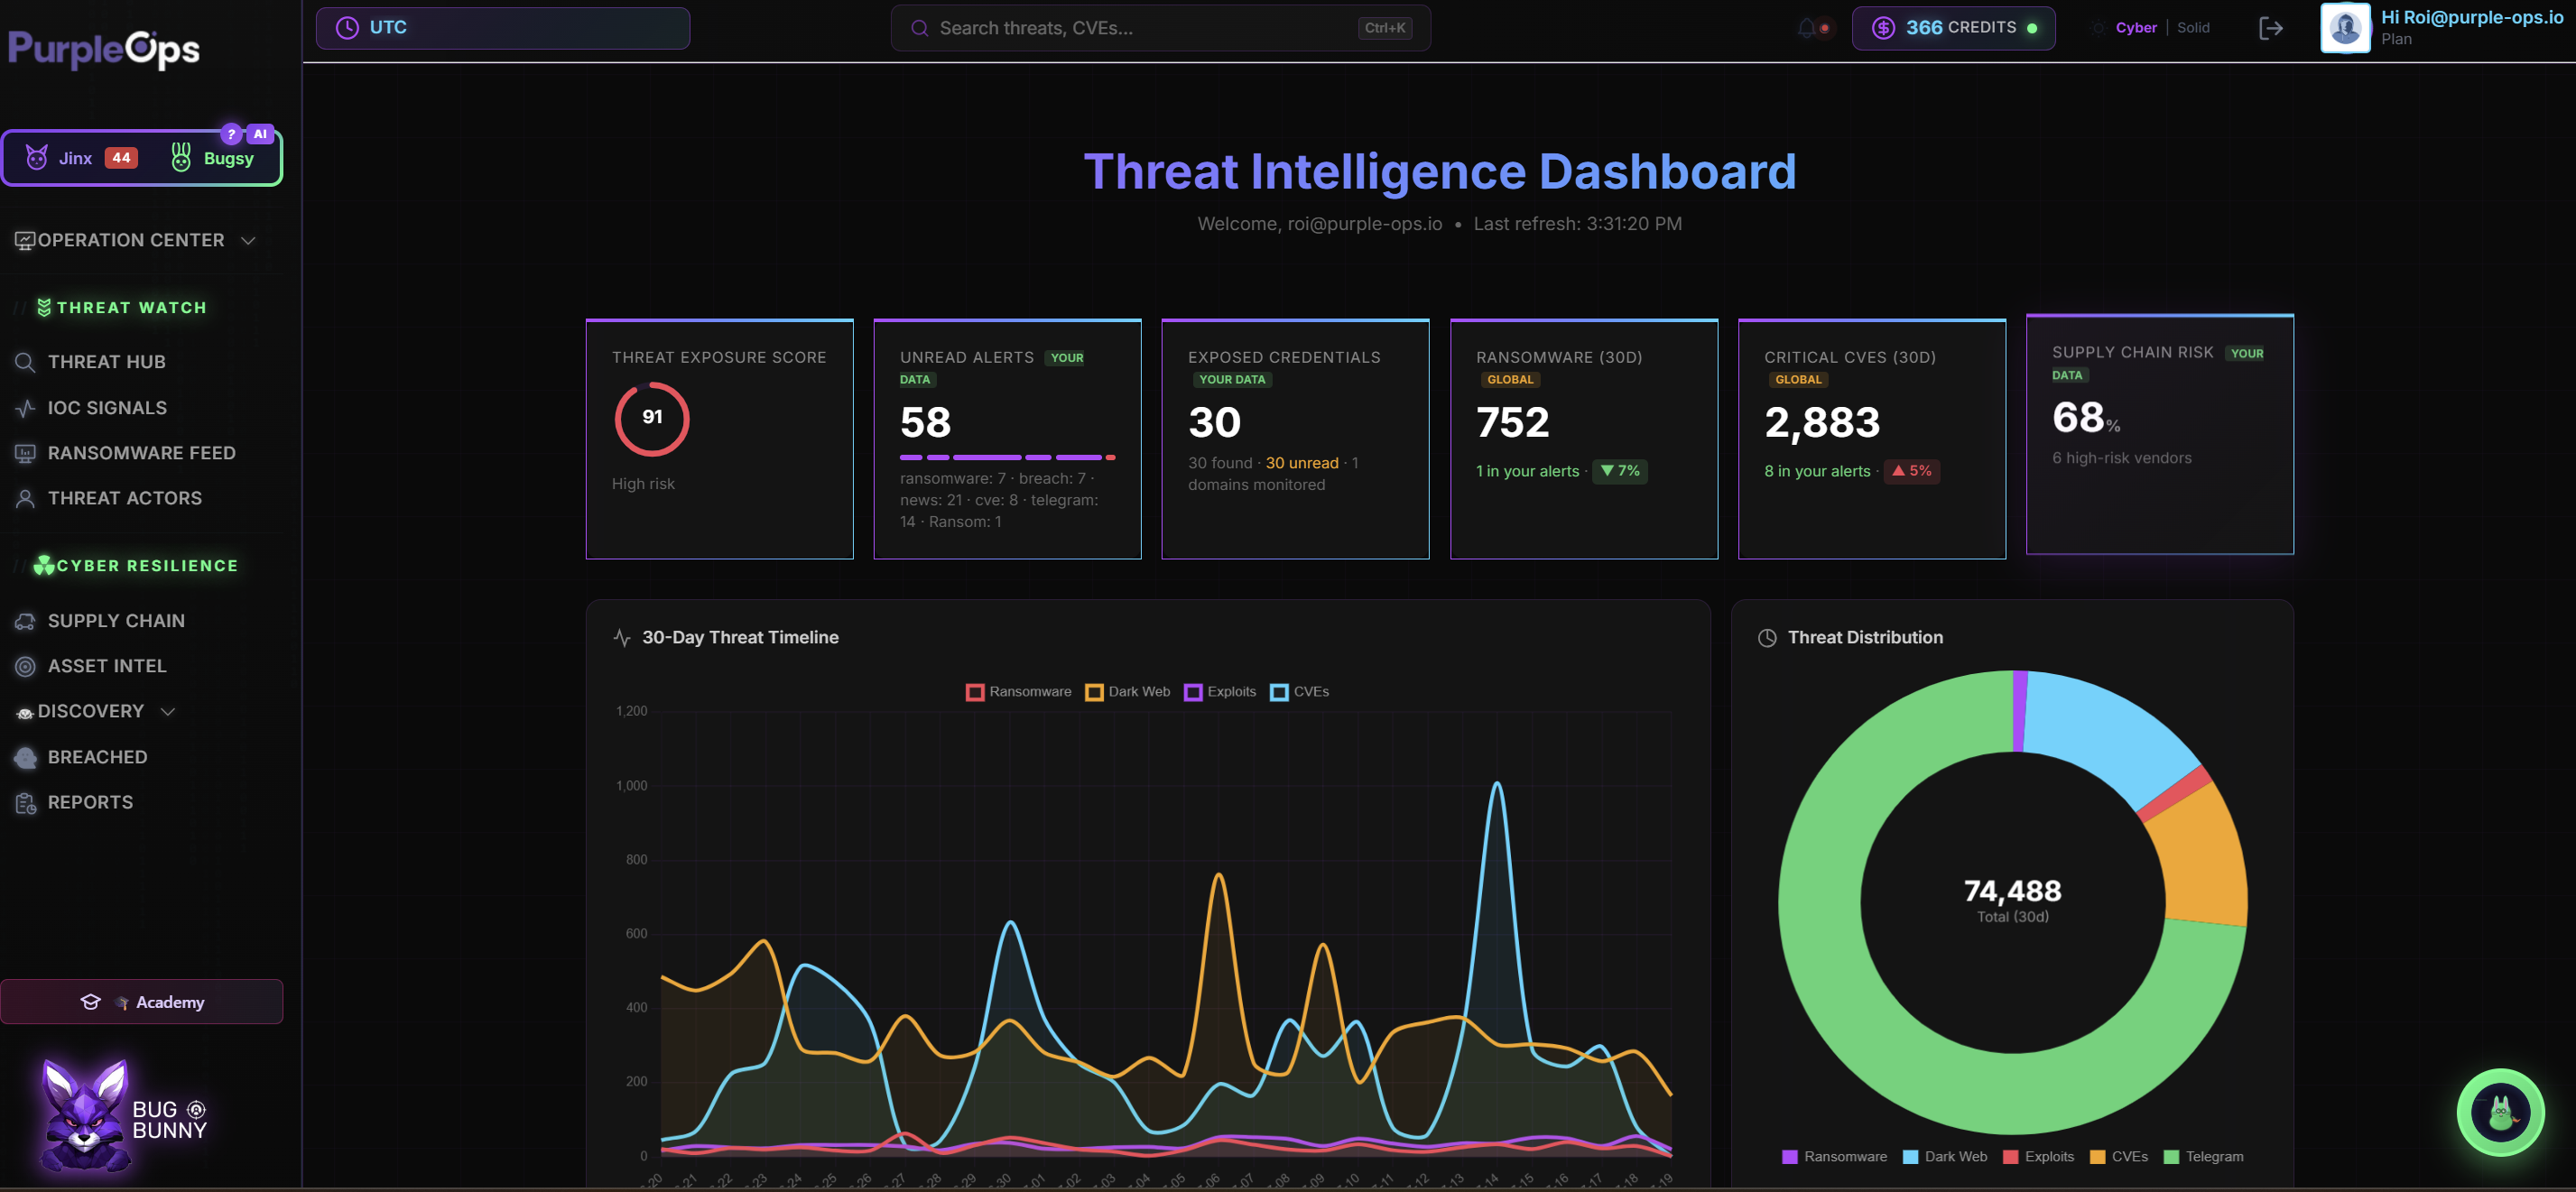Toggle CVEs series in timeline legend
The height and width of the screenshot is (1192, 2576).
(1299, 692)
